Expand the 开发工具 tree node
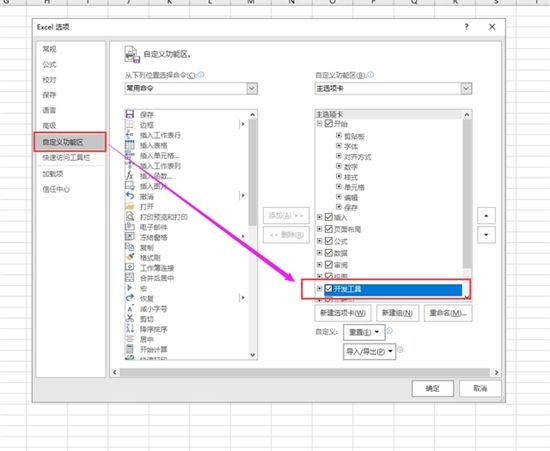550x451 pixels. 320,289
